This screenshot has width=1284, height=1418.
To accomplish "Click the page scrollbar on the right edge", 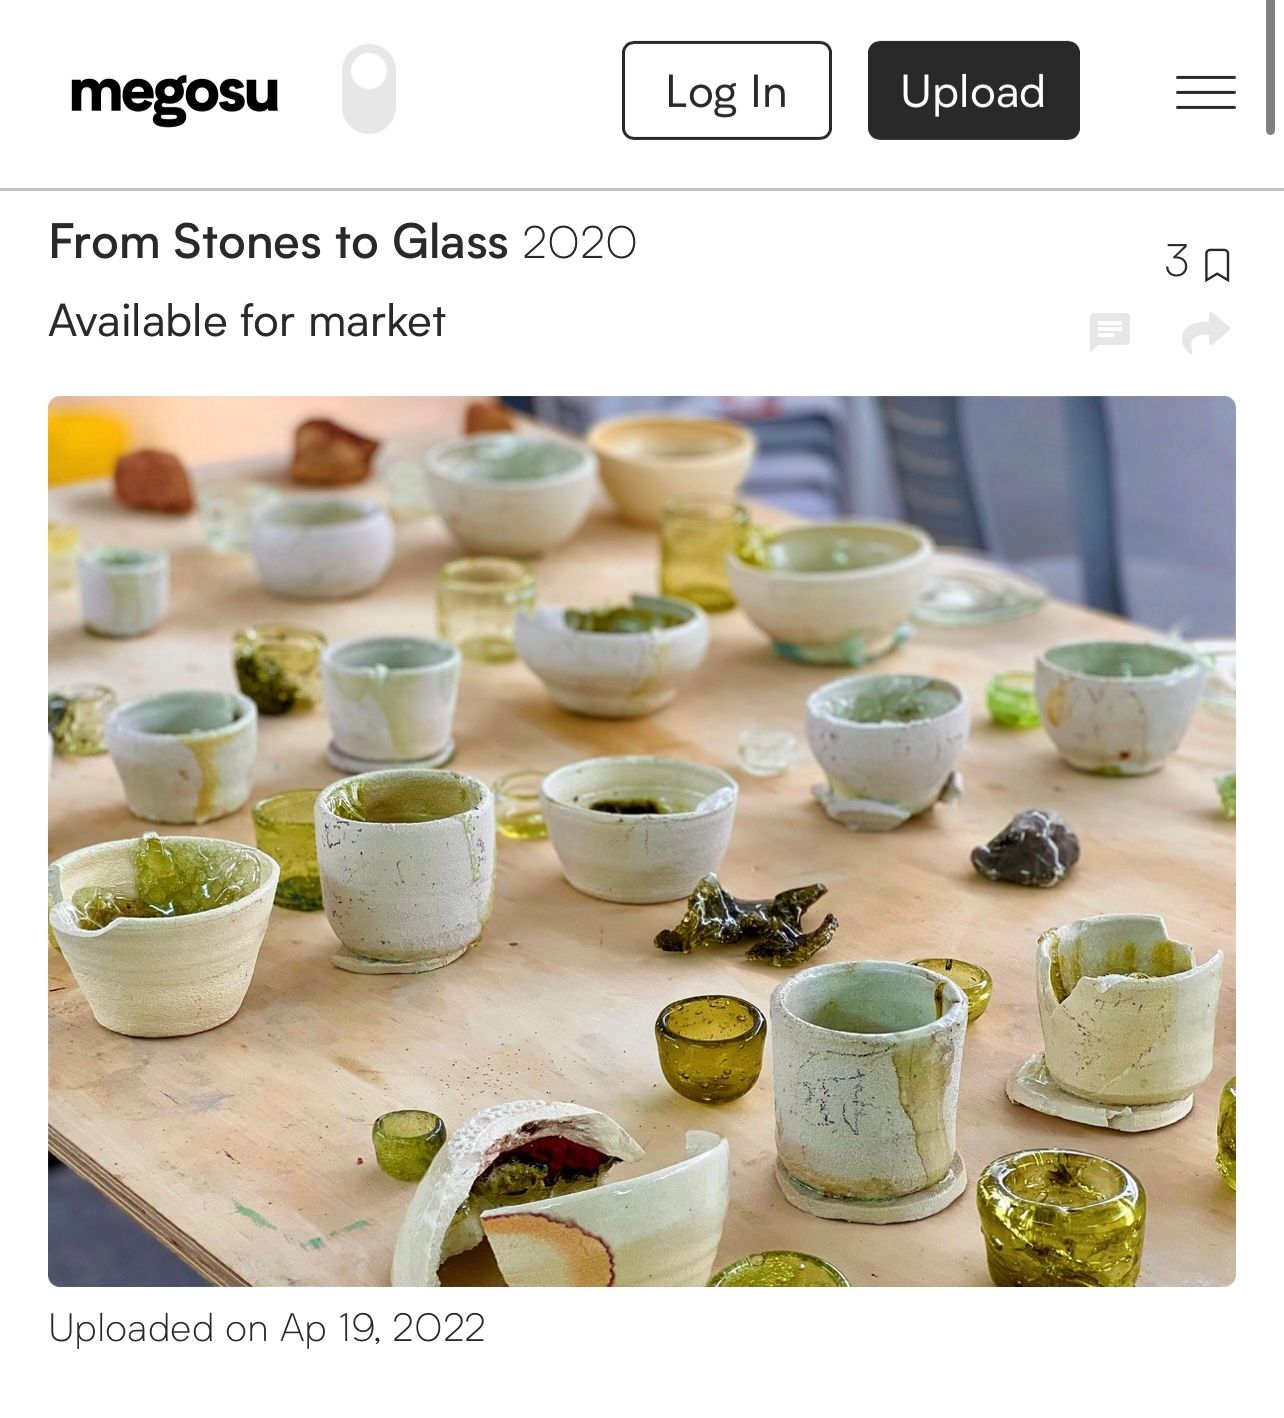I will (x=1270, y=68).
